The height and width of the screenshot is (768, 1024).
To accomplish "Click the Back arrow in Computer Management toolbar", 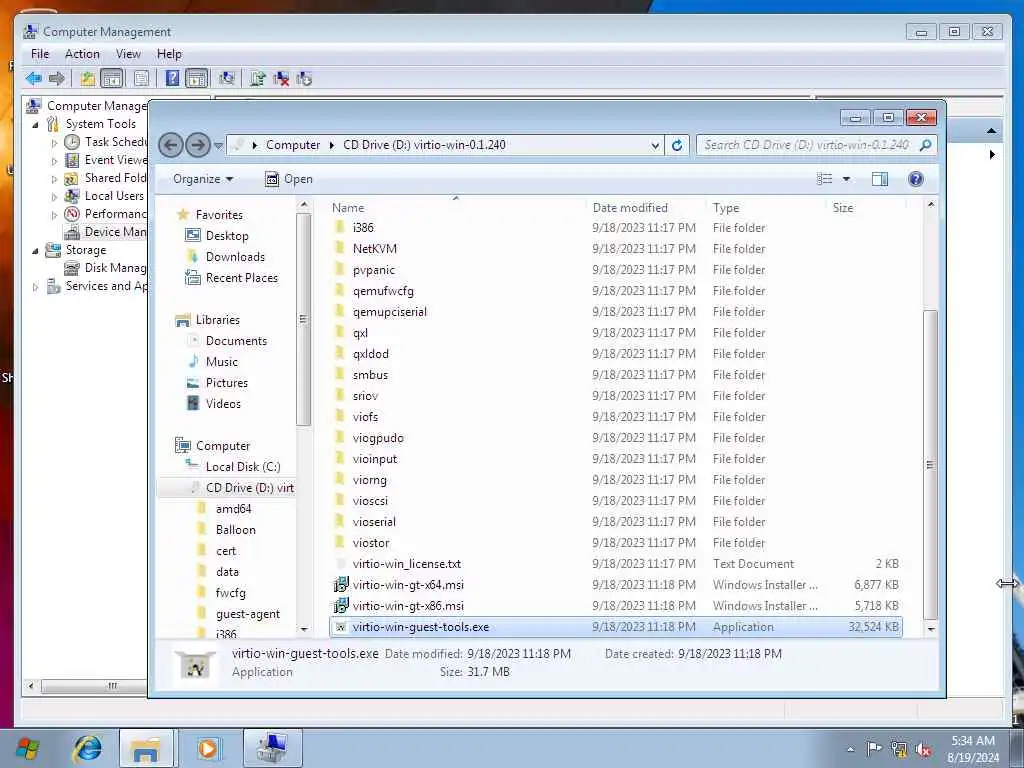I will [34, 79].
